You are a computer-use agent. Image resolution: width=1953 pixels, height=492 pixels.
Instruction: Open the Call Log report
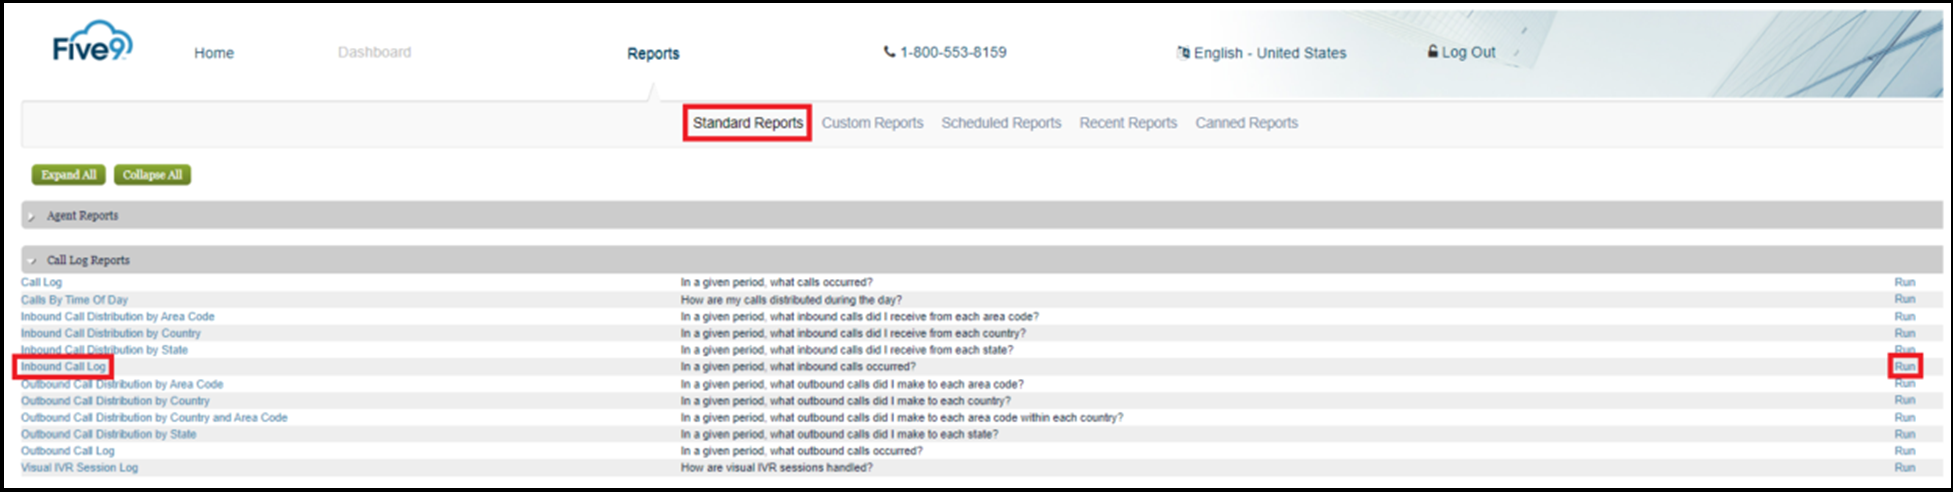click(41, 283)
